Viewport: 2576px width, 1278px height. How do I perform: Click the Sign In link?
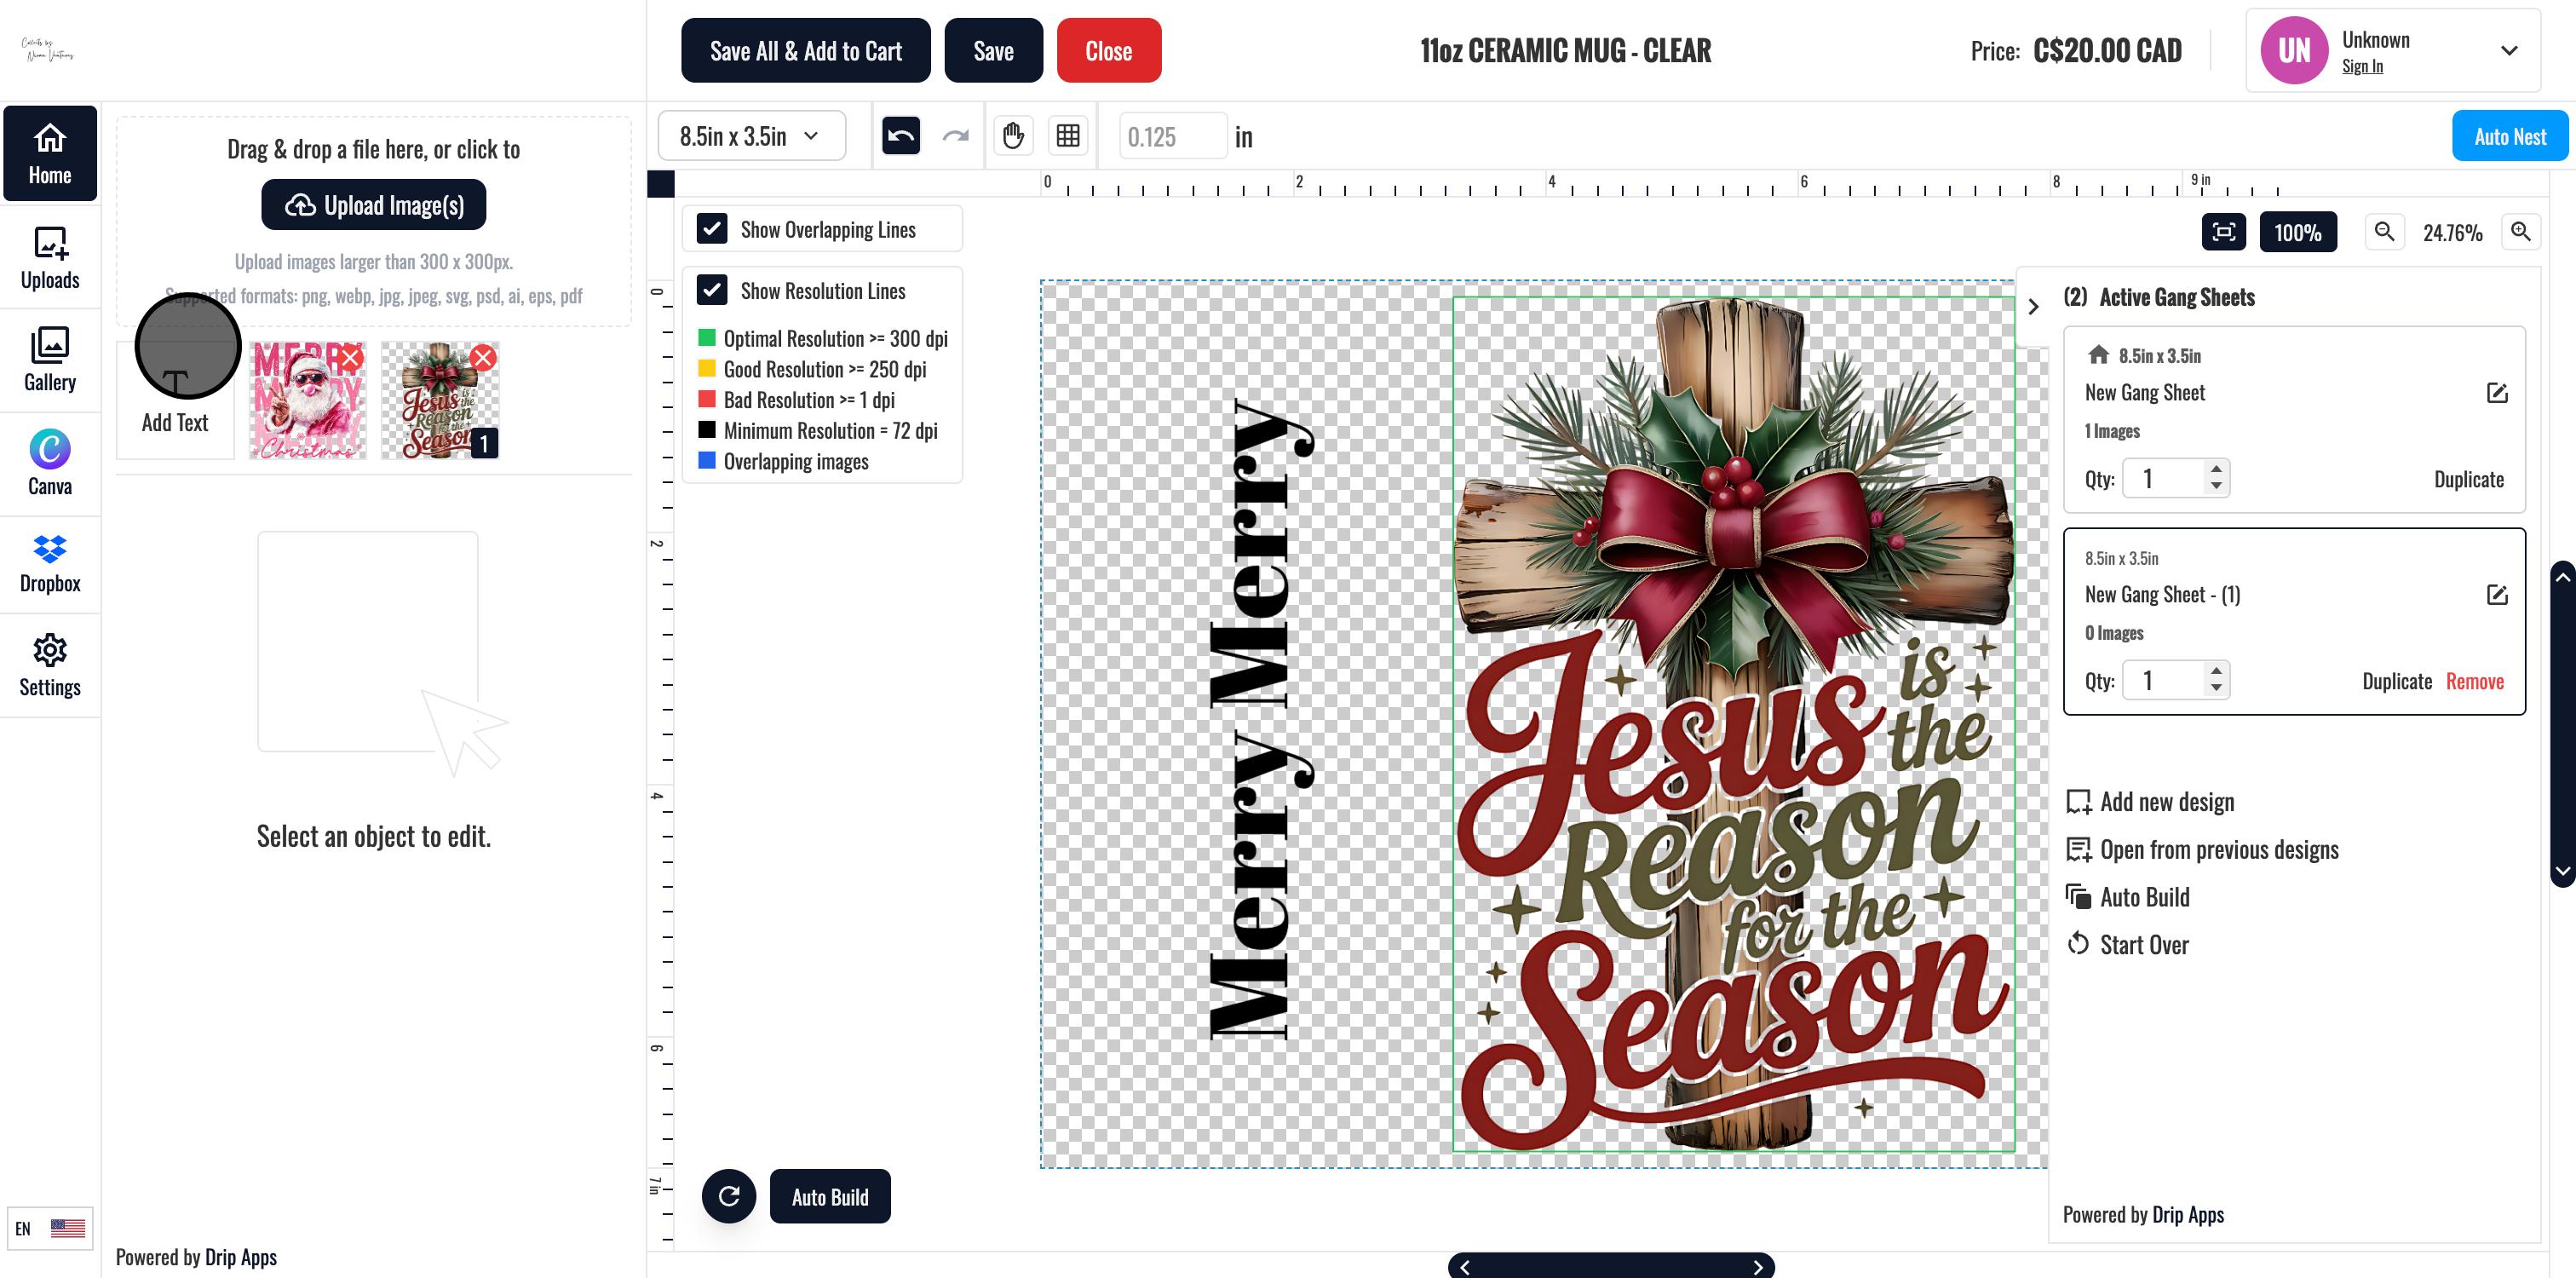[2361, 67]
